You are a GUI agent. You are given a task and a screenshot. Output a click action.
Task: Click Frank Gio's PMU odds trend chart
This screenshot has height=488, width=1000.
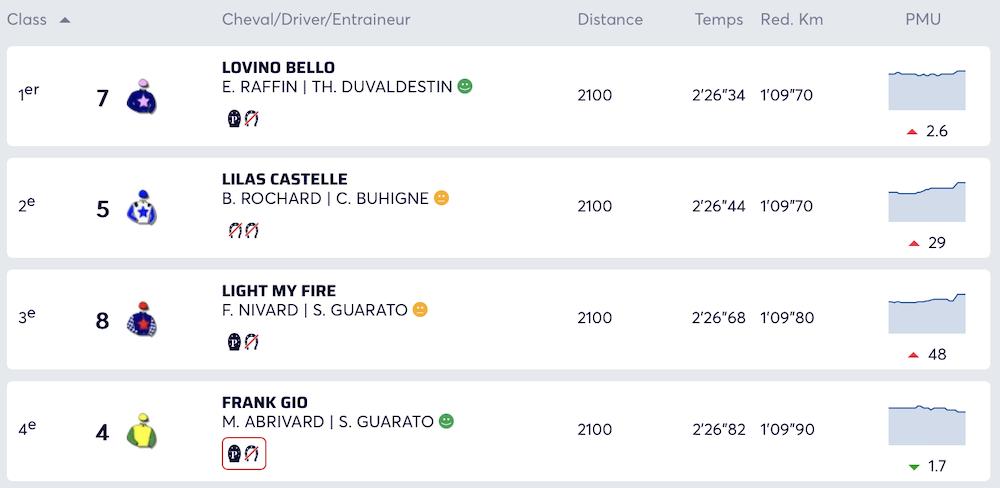point(926,424)
